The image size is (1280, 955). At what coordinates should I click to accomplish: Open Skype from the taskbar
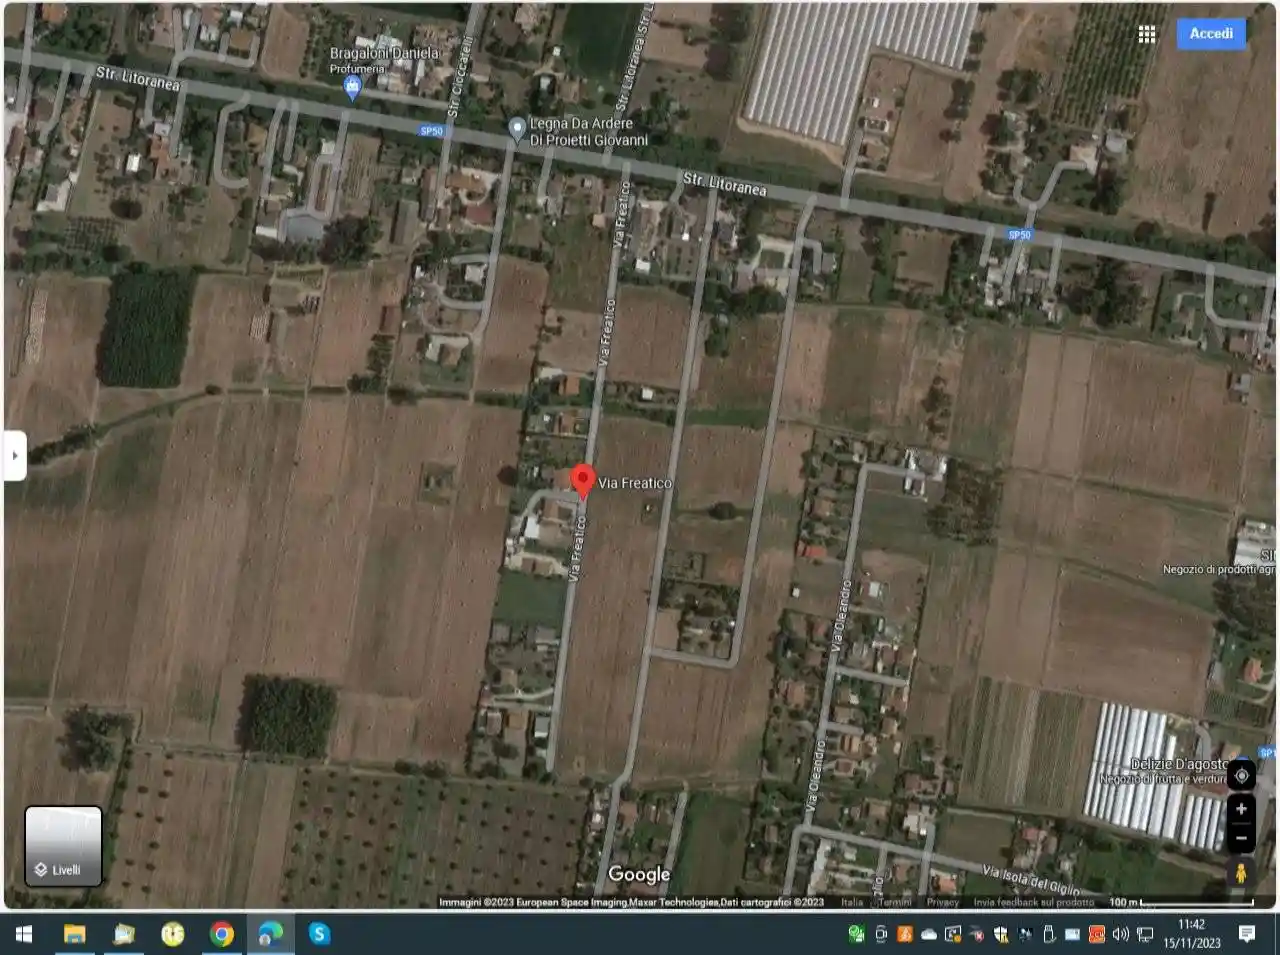[318, 935]
